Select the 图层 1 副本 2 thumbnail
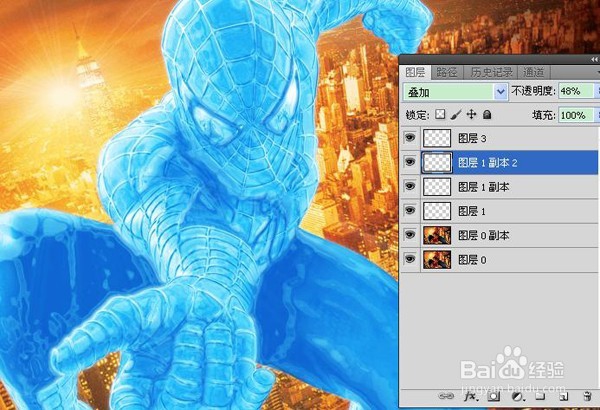Screen dimensions: 600x410 click(437, 162)
